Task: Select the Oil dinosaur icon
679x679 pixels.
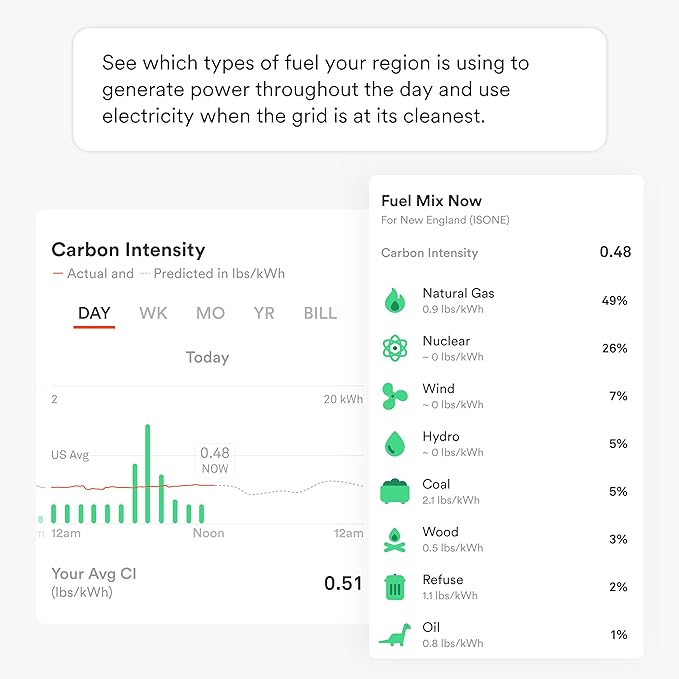Action: coord(394,635)
